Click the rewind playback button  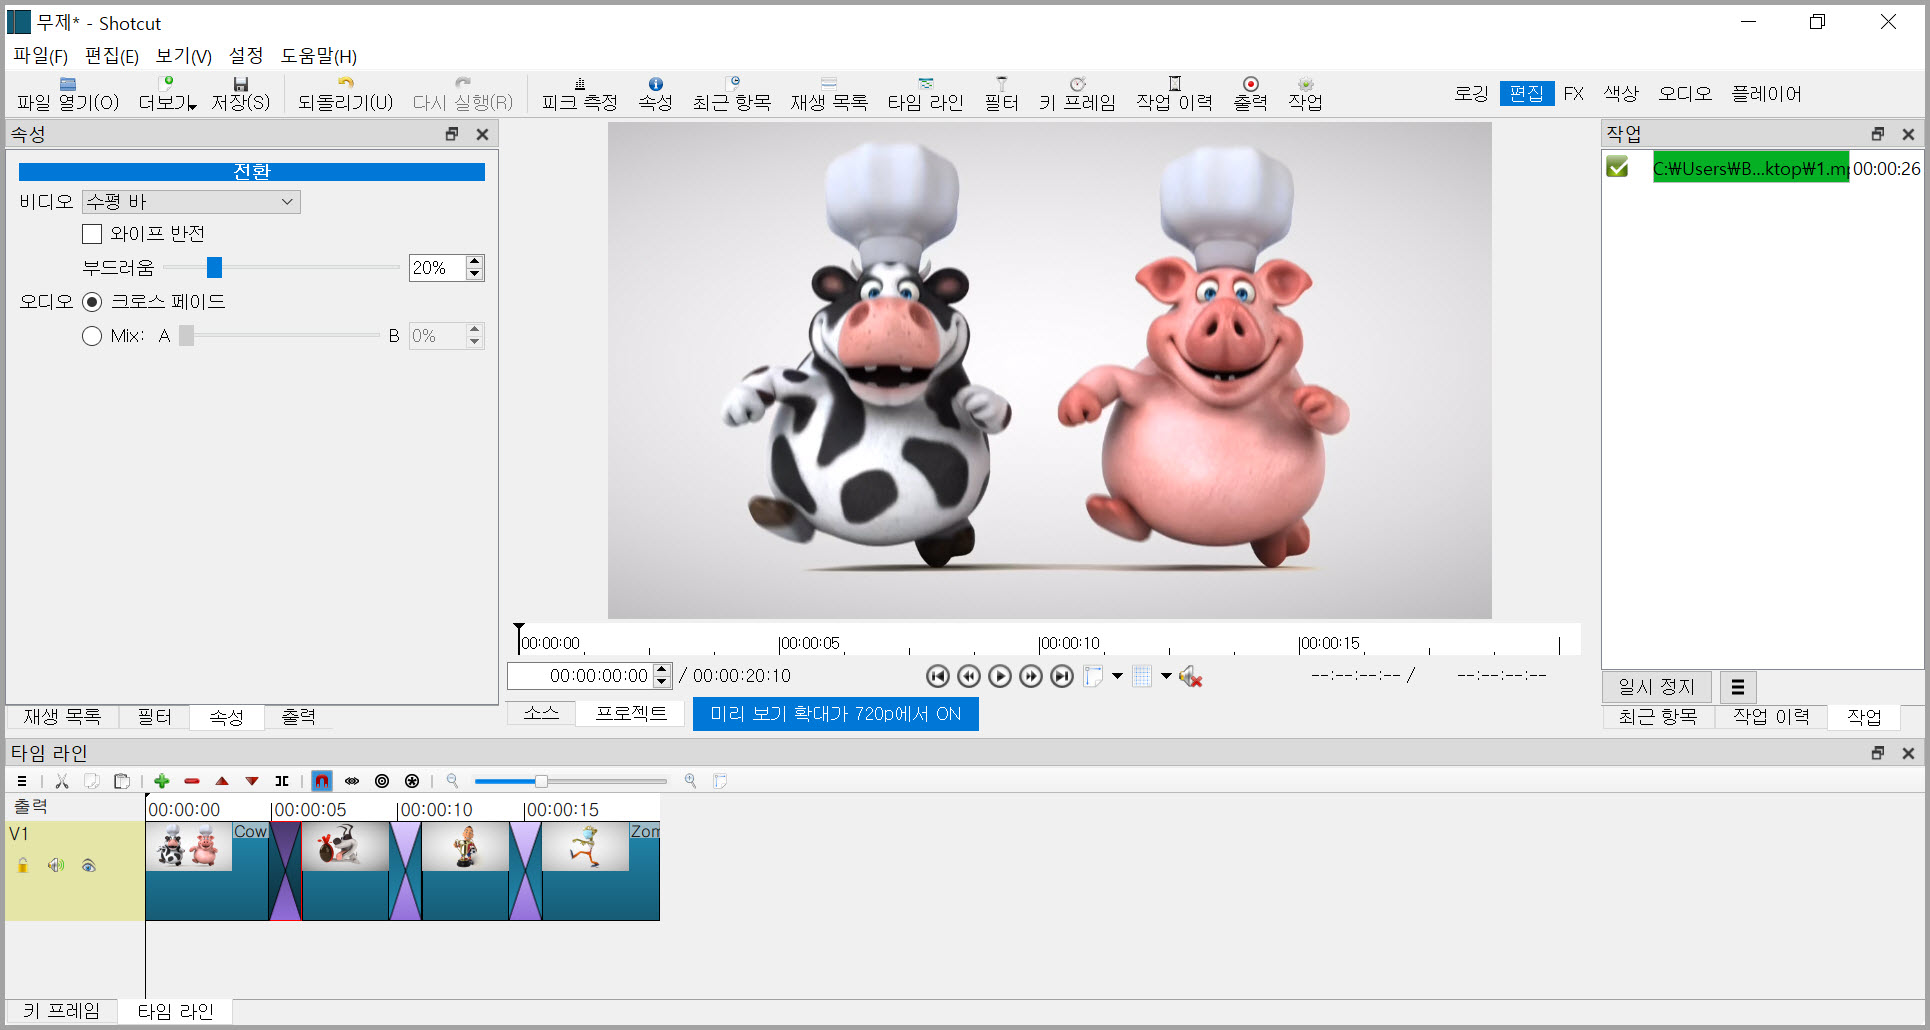969,677
